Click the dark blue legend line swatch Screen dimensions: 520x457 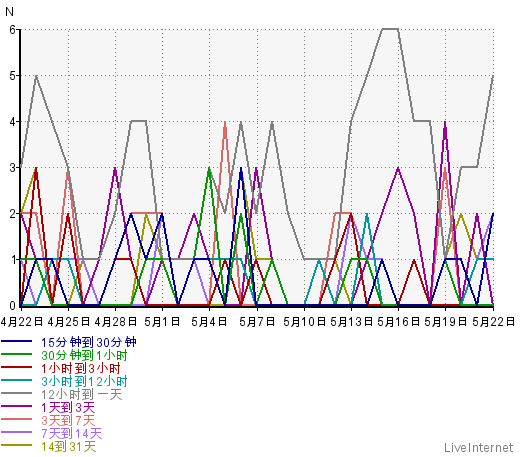(17, 341)
